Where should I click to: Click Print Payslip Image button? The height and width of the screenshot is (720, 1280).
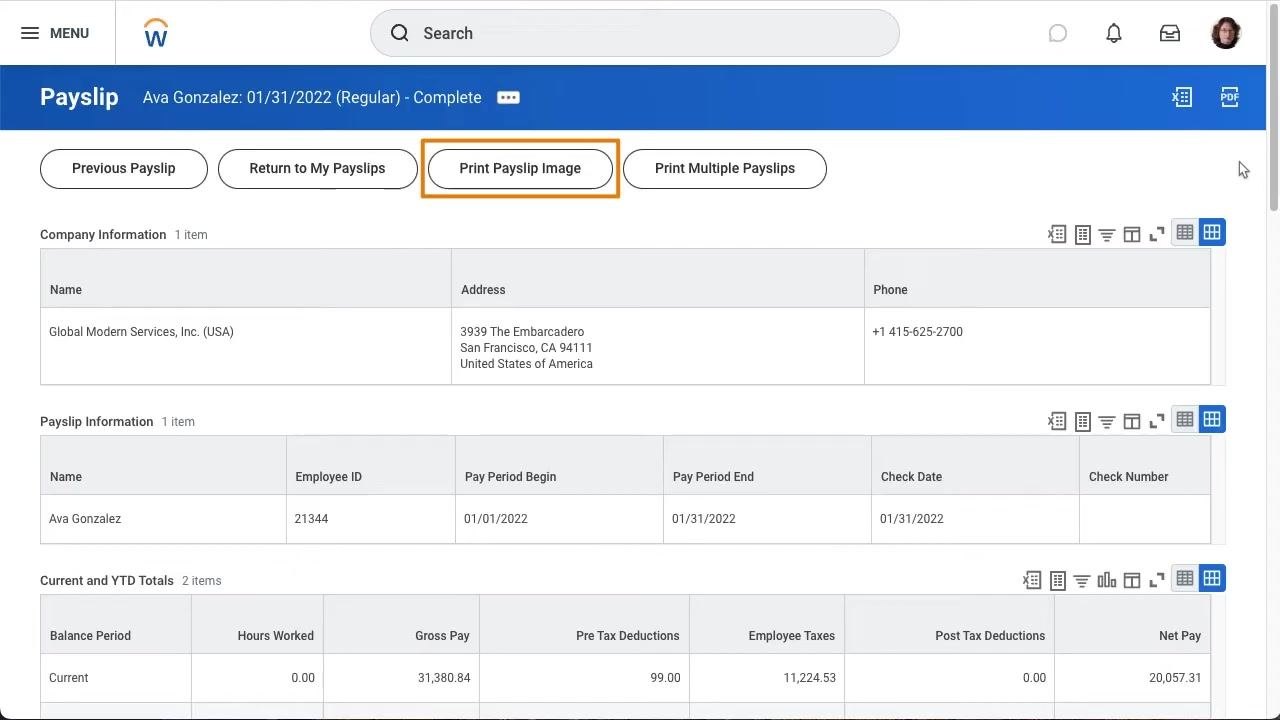pyautogui.click(x=520, y=168)
